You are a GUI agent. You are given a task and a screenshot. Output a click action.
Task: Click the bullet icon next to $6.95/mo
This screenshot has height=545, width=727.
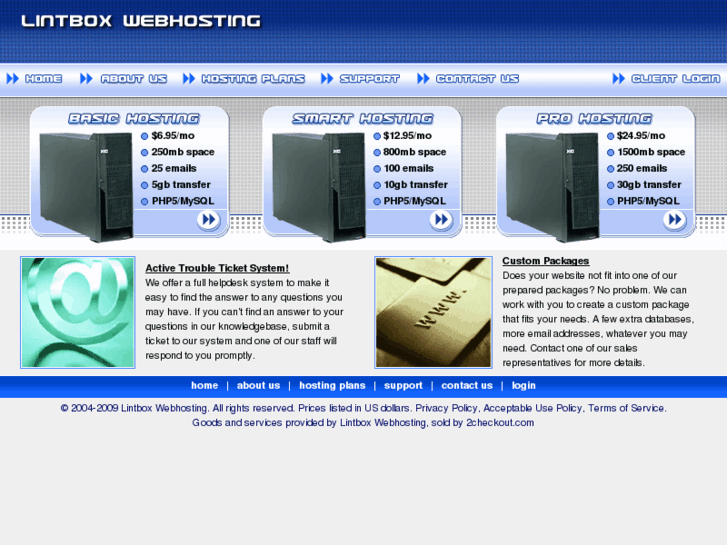(x=144, y=136)
